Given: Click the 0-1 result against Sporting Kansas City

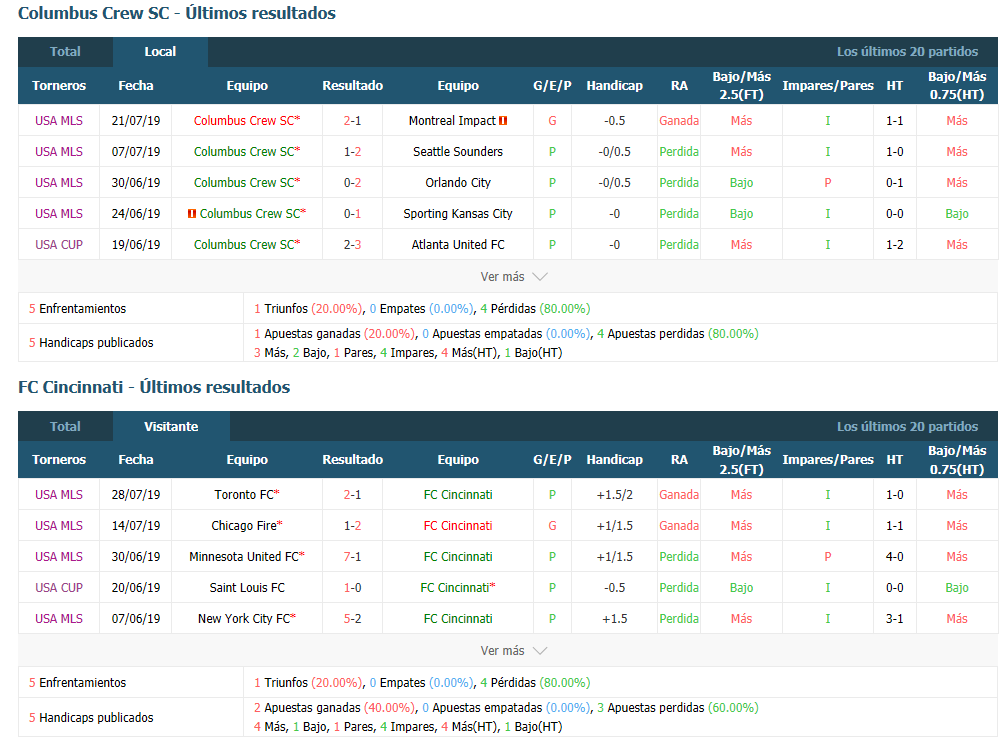Looking at the screenshot, I should (353, 213).
